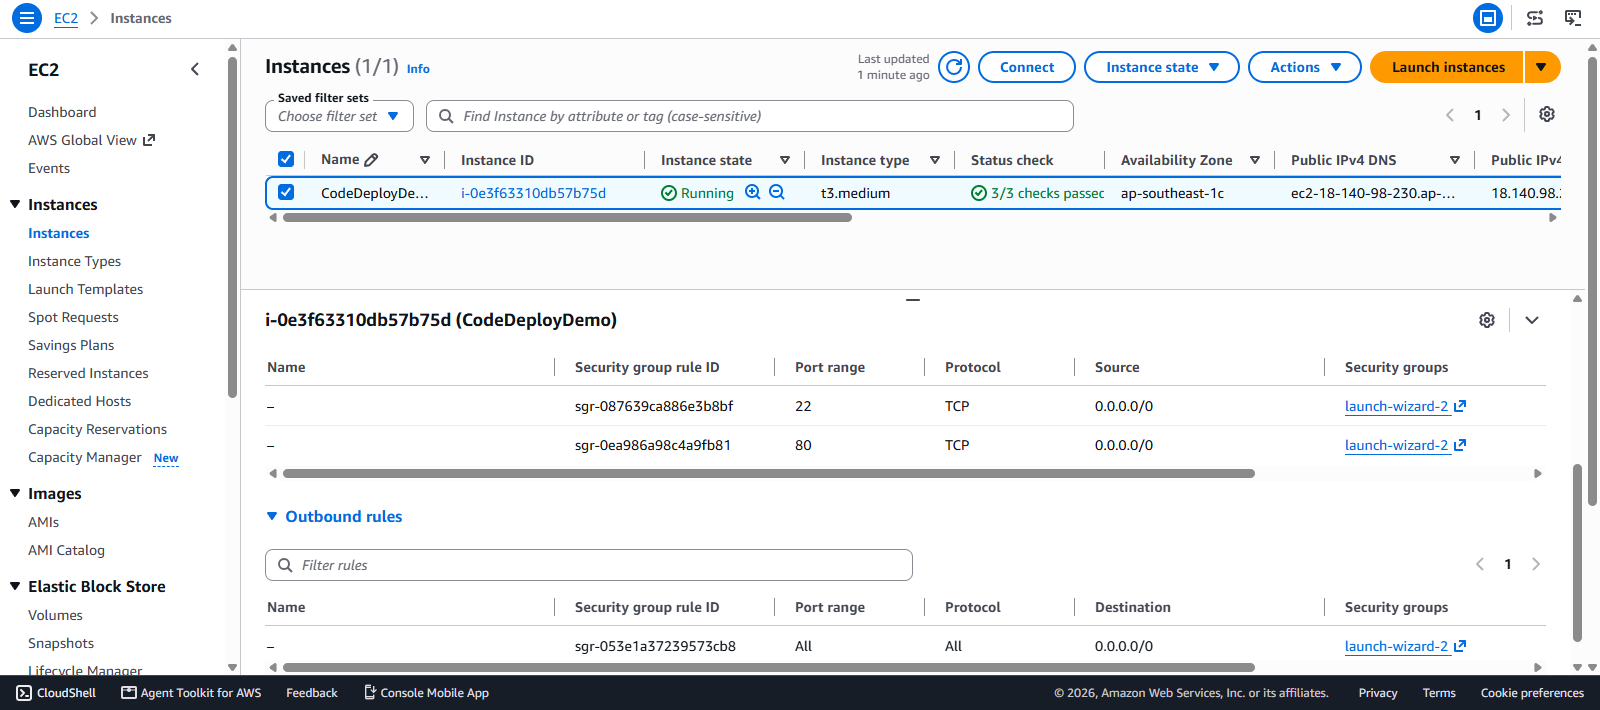Focus the outbound Filter rules field

pyautogui.click(x=589, y=565)
